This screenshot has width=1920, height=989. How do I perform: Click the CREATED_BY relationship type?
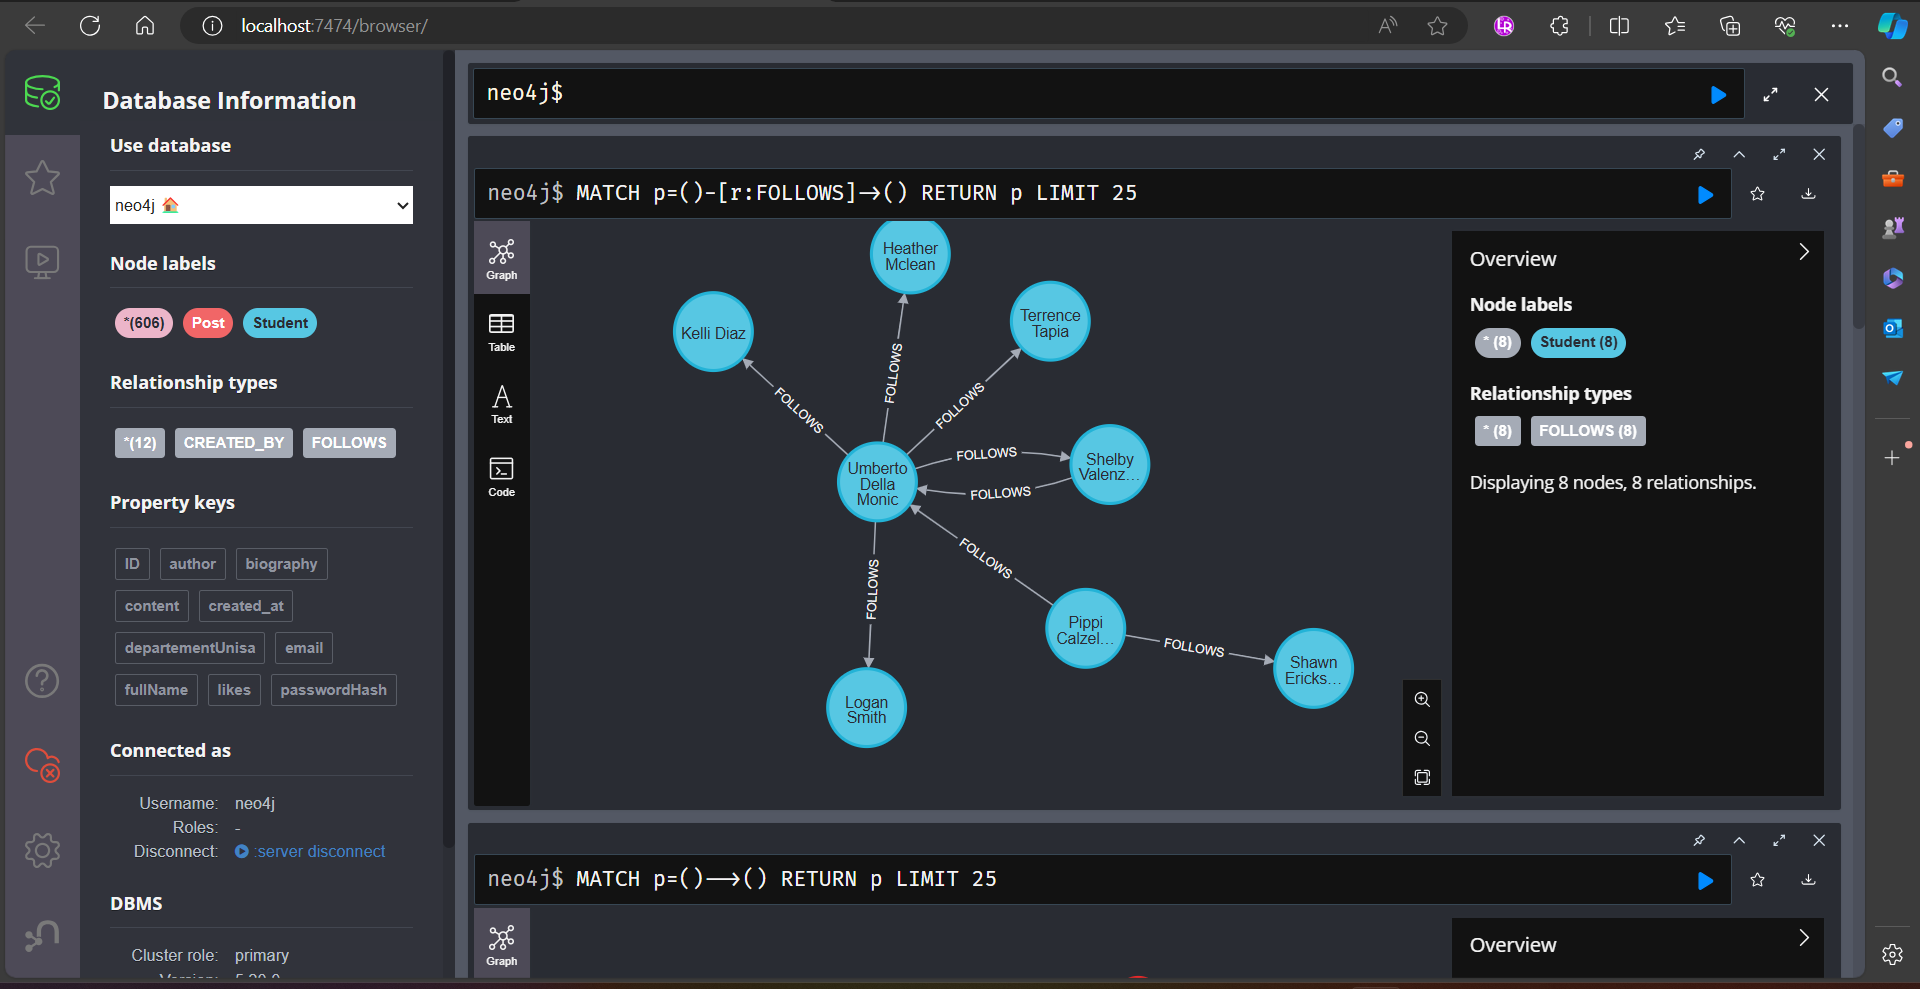pos(234,443)
